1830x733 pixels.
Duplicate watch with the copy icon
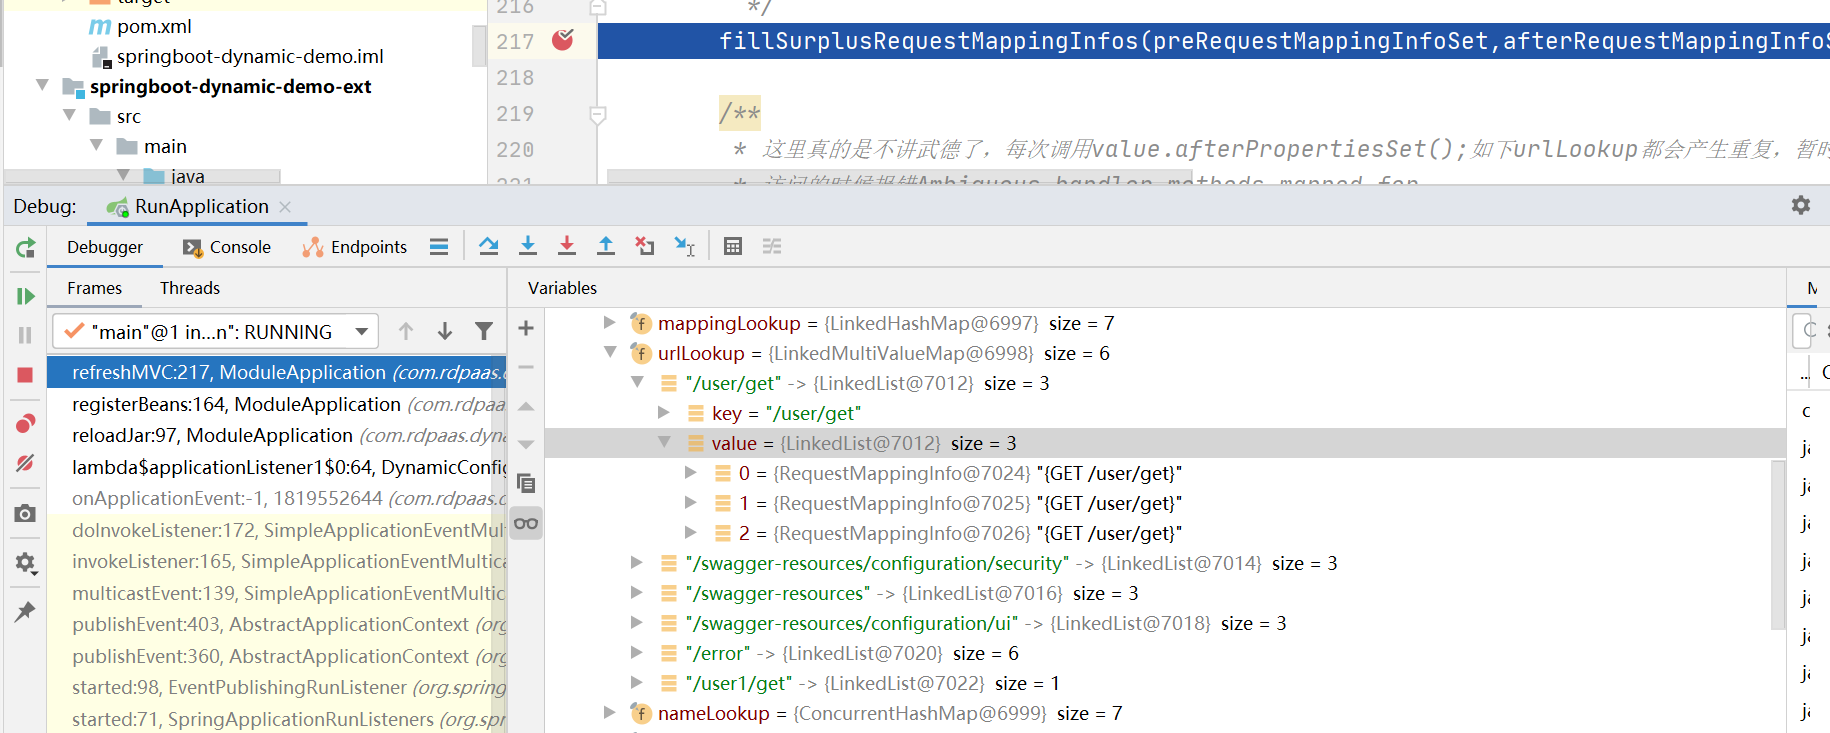tap(526, 484)
